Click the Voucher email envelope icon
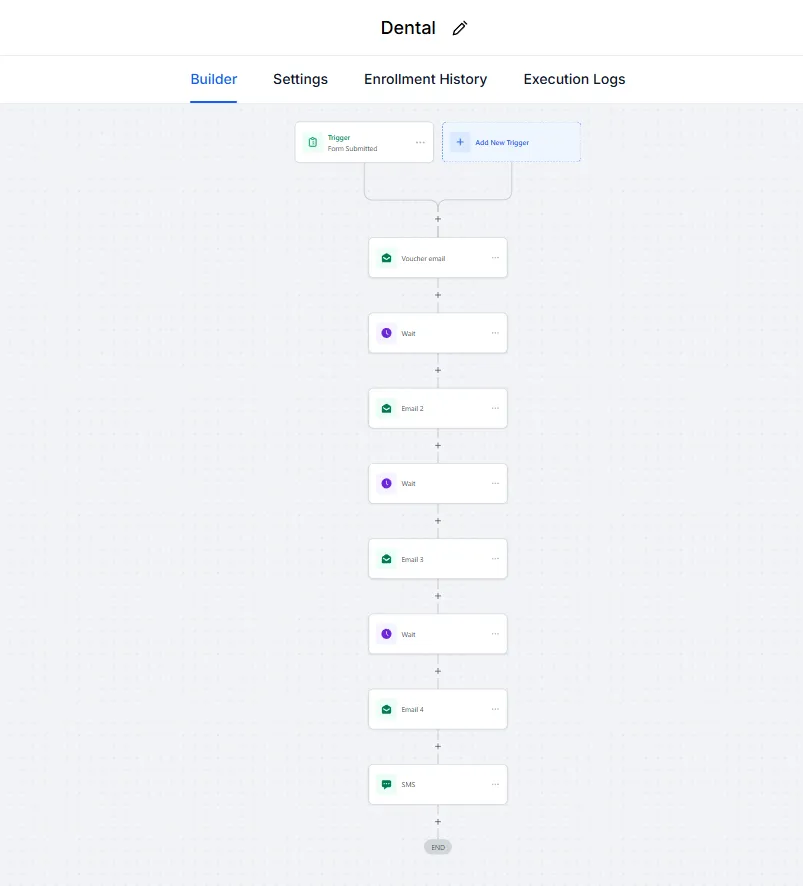 386,258
